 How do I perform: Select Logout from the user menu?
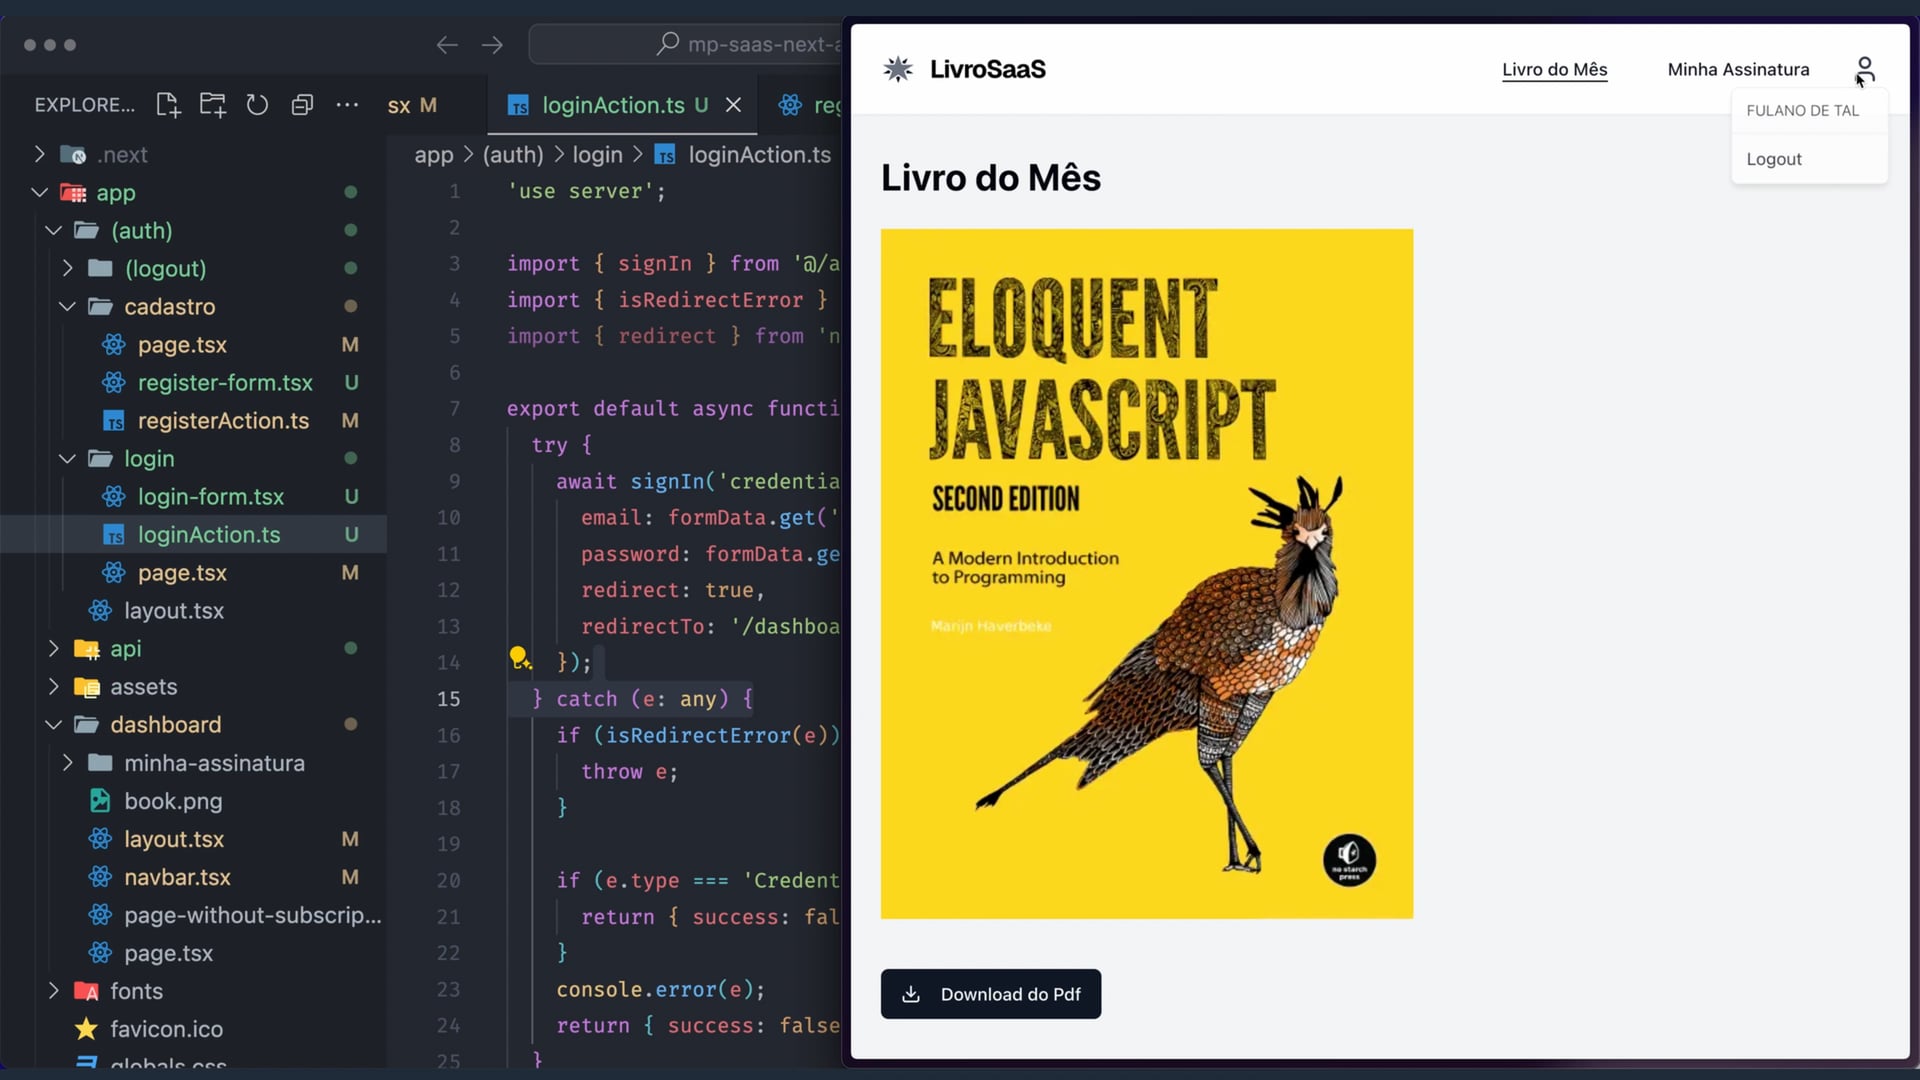coord(1773,159)
